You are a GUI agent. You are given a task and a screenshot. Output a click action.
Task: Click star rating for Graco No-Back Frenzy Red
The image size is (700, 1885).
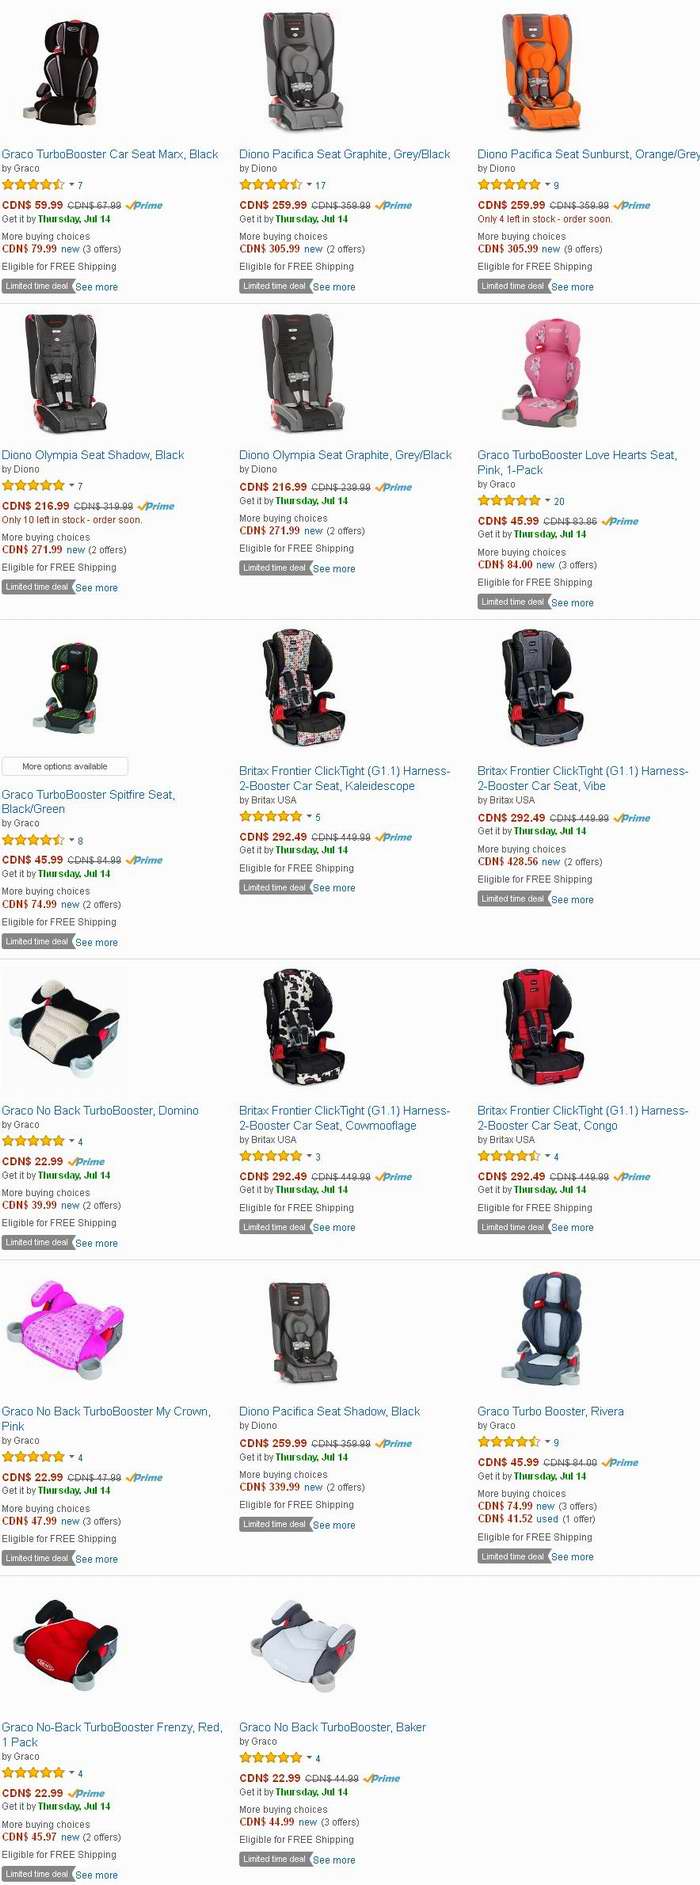[33, 1773]
